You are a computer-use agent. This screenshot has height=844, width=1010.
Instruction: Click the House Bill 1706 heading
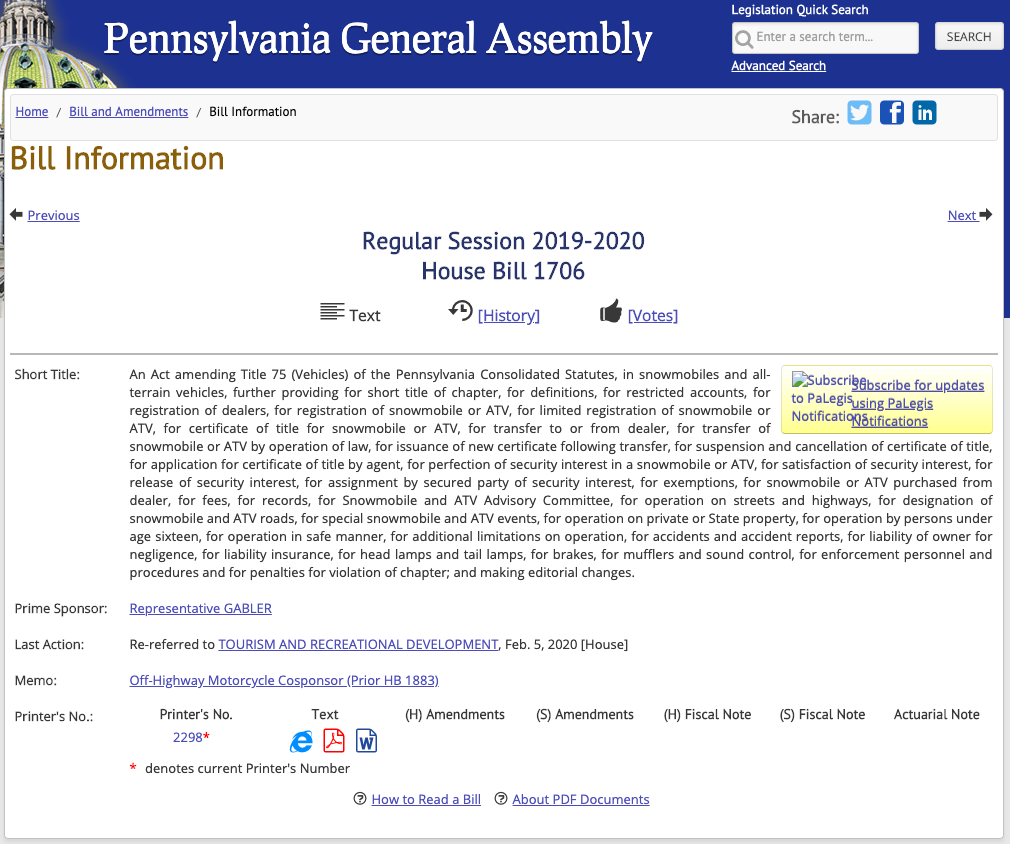point(503,271)
